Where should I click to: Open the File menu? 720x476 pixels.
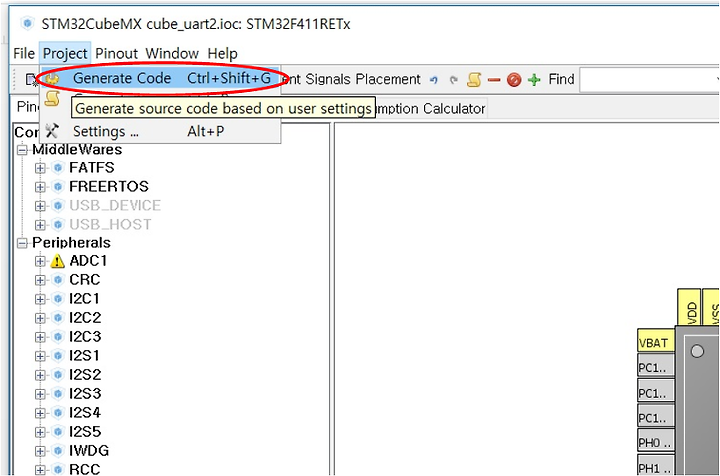coord(24,54)
